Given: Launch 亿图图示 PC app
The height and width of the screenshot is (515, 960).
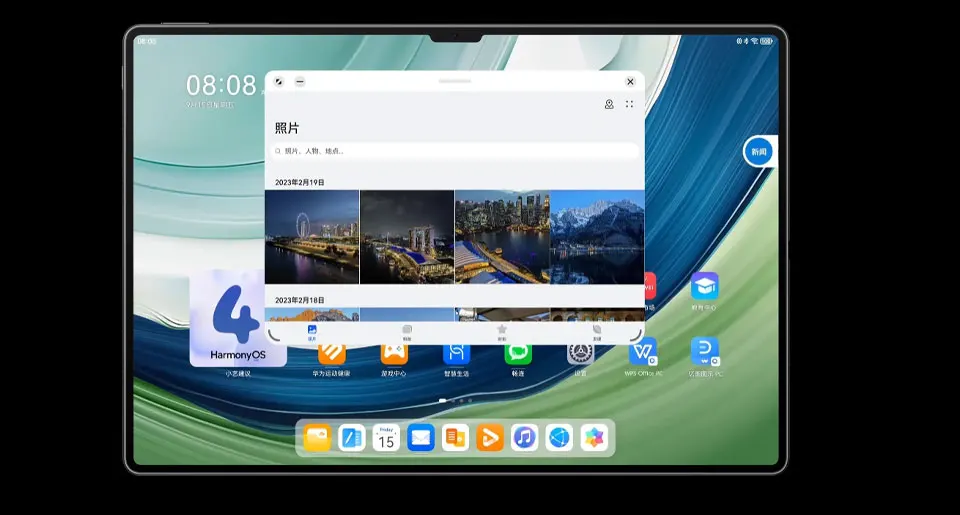Looking at the screenshot, I should coord(705,351).
